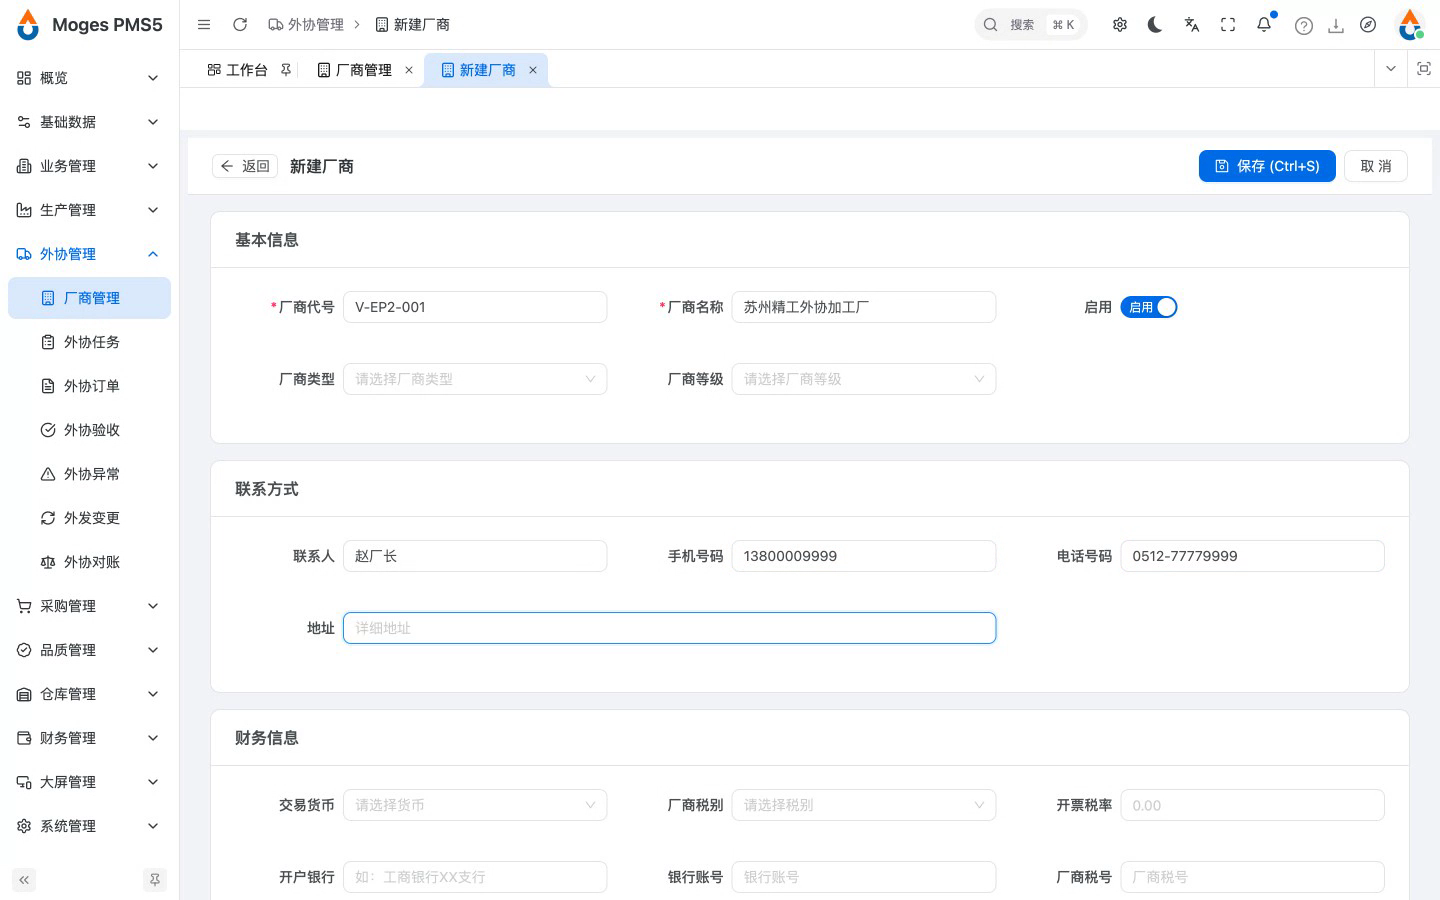Open the 厂商等级 dropdown
The height and width of the screenshot is (900, 1440).
[x=864, y=379]
